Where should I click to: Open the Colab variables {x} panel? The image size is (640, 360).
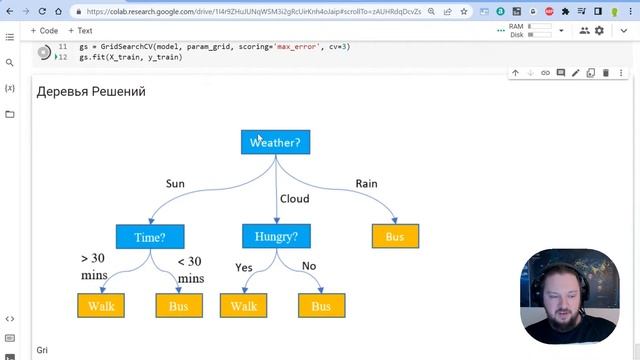10,88
